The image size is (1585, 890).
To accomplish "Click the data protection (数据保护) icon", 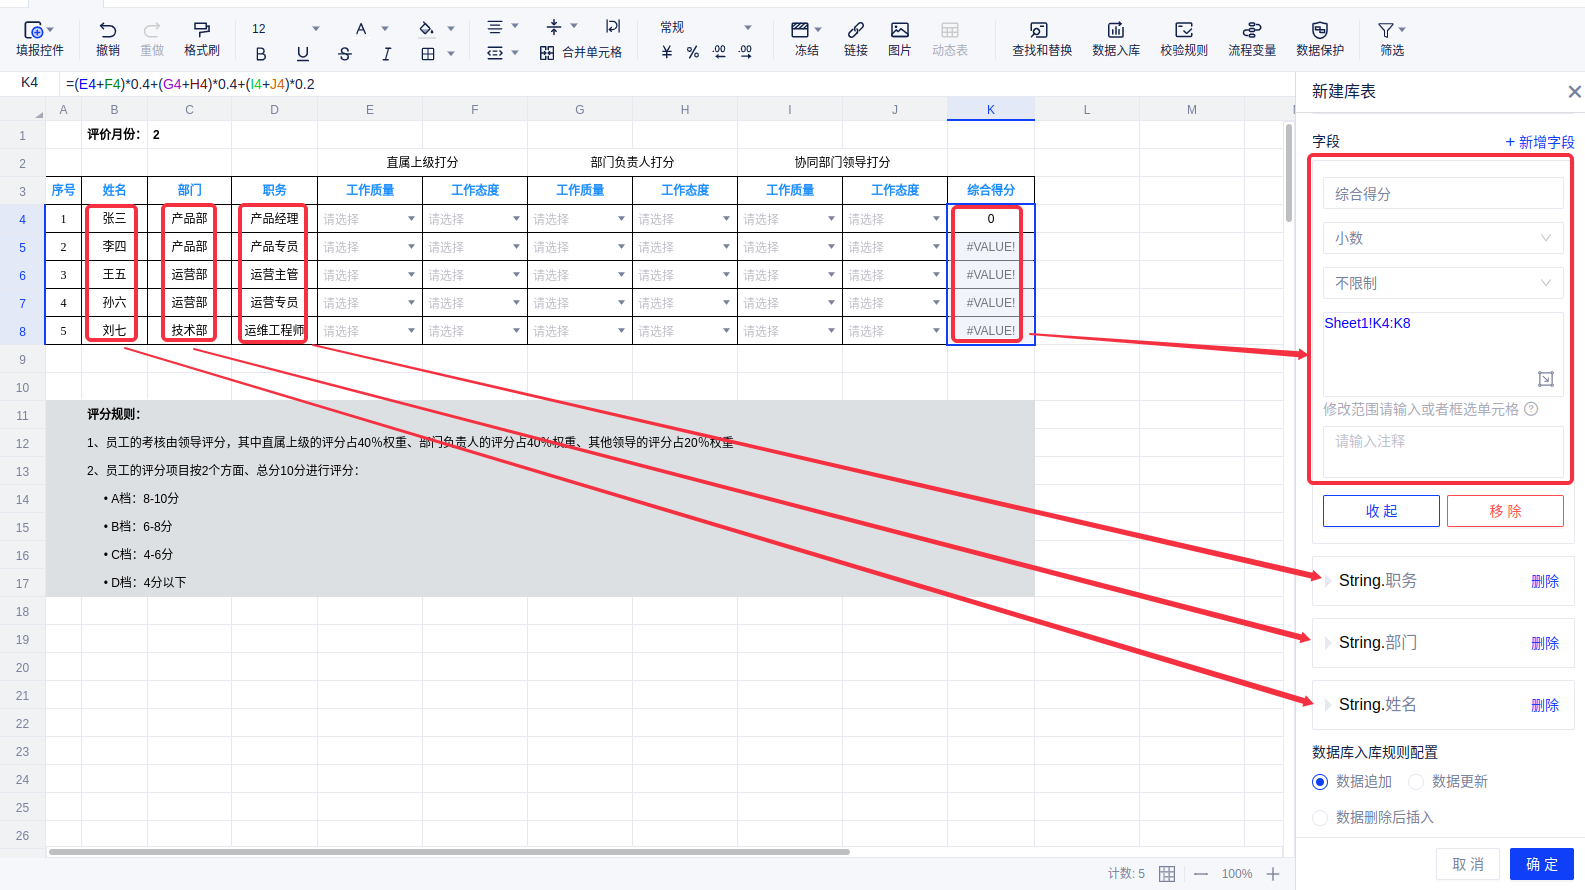I will [x=1319, y=30].
